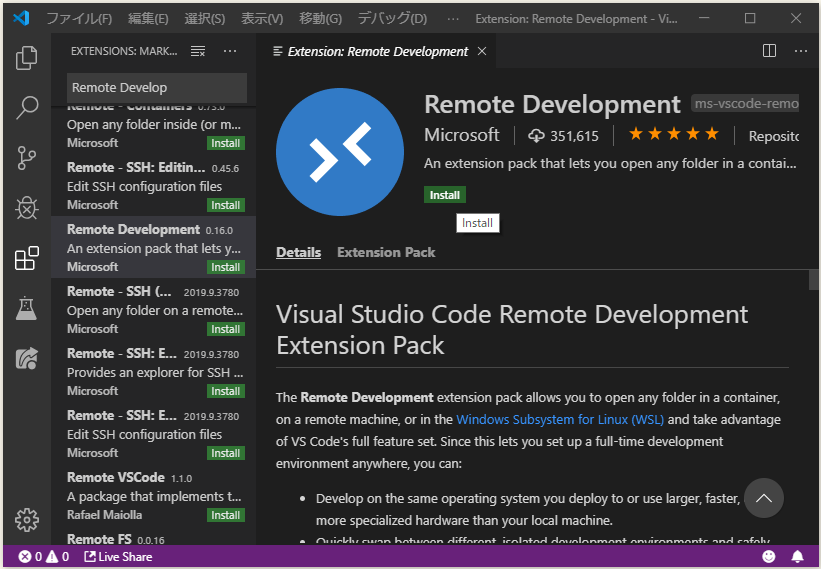This screenshot has height=569, width=821.
Task: Install Remote - SSH (Open any folder)
Action: (x=226, y=329)
